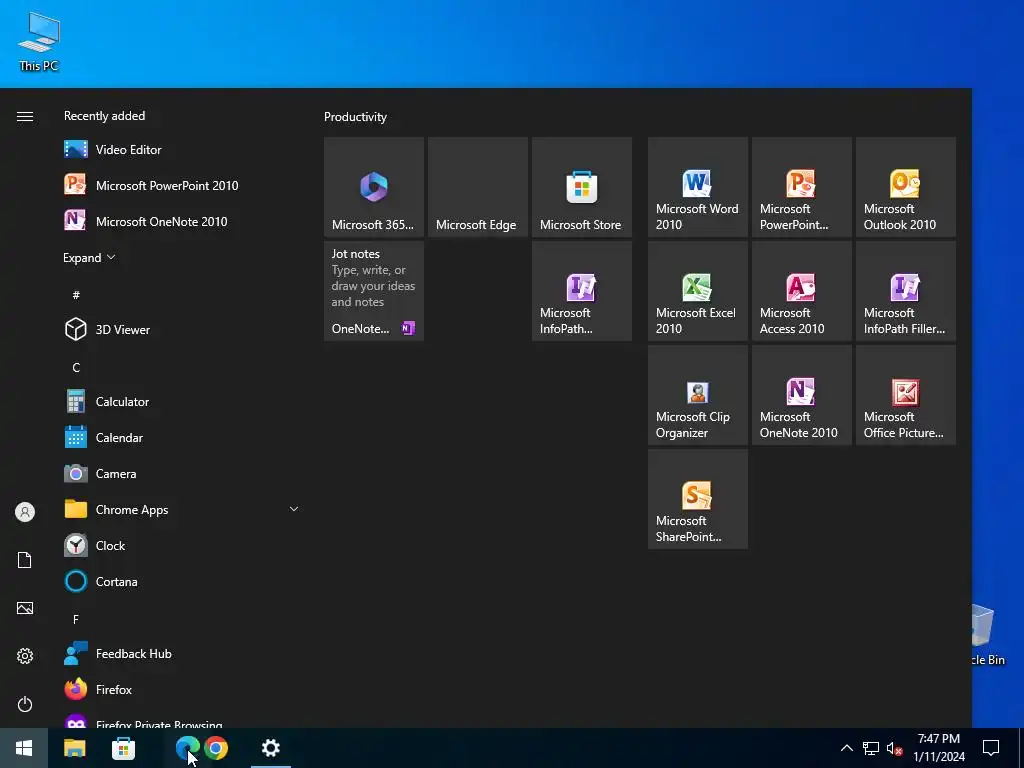Open the Chrome Apps folder entry
The image size is (1024, 768).
coord(180,509)
